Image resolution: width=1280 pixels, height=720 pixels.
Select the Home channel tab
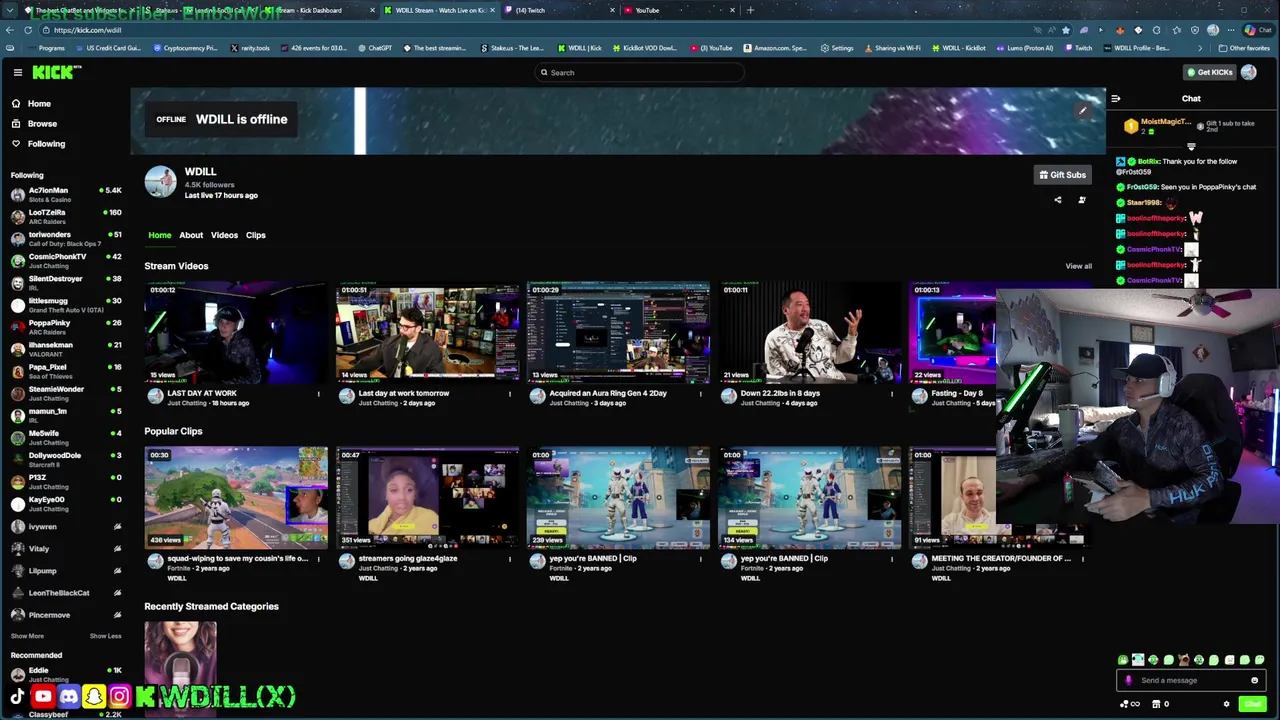pos(160,235)
